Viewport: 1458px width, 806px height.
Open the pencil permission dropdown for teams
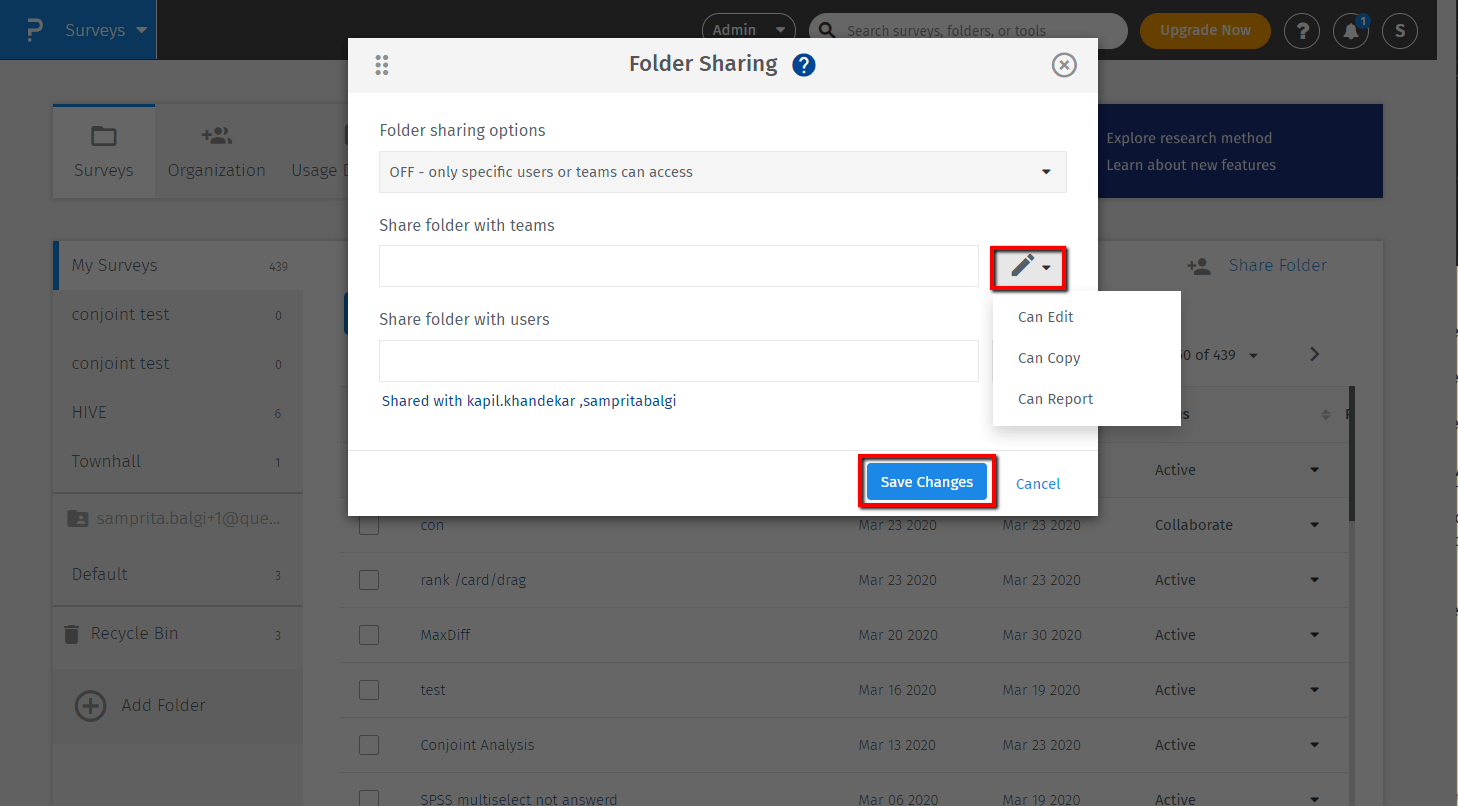point(1029,267)
